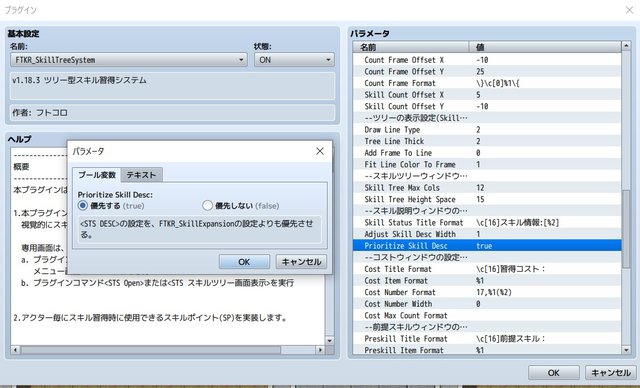Select the Tree Line Thick row

pos(487,141)
